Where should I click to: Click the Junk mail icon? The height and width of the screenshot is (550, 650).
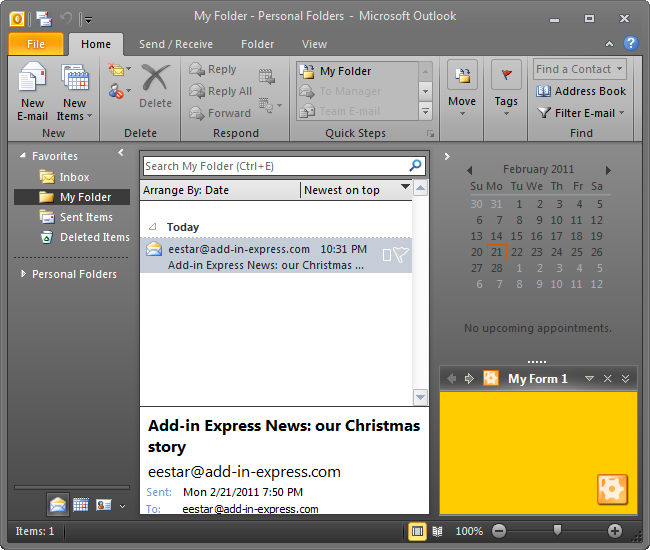(x=119, y=90)
